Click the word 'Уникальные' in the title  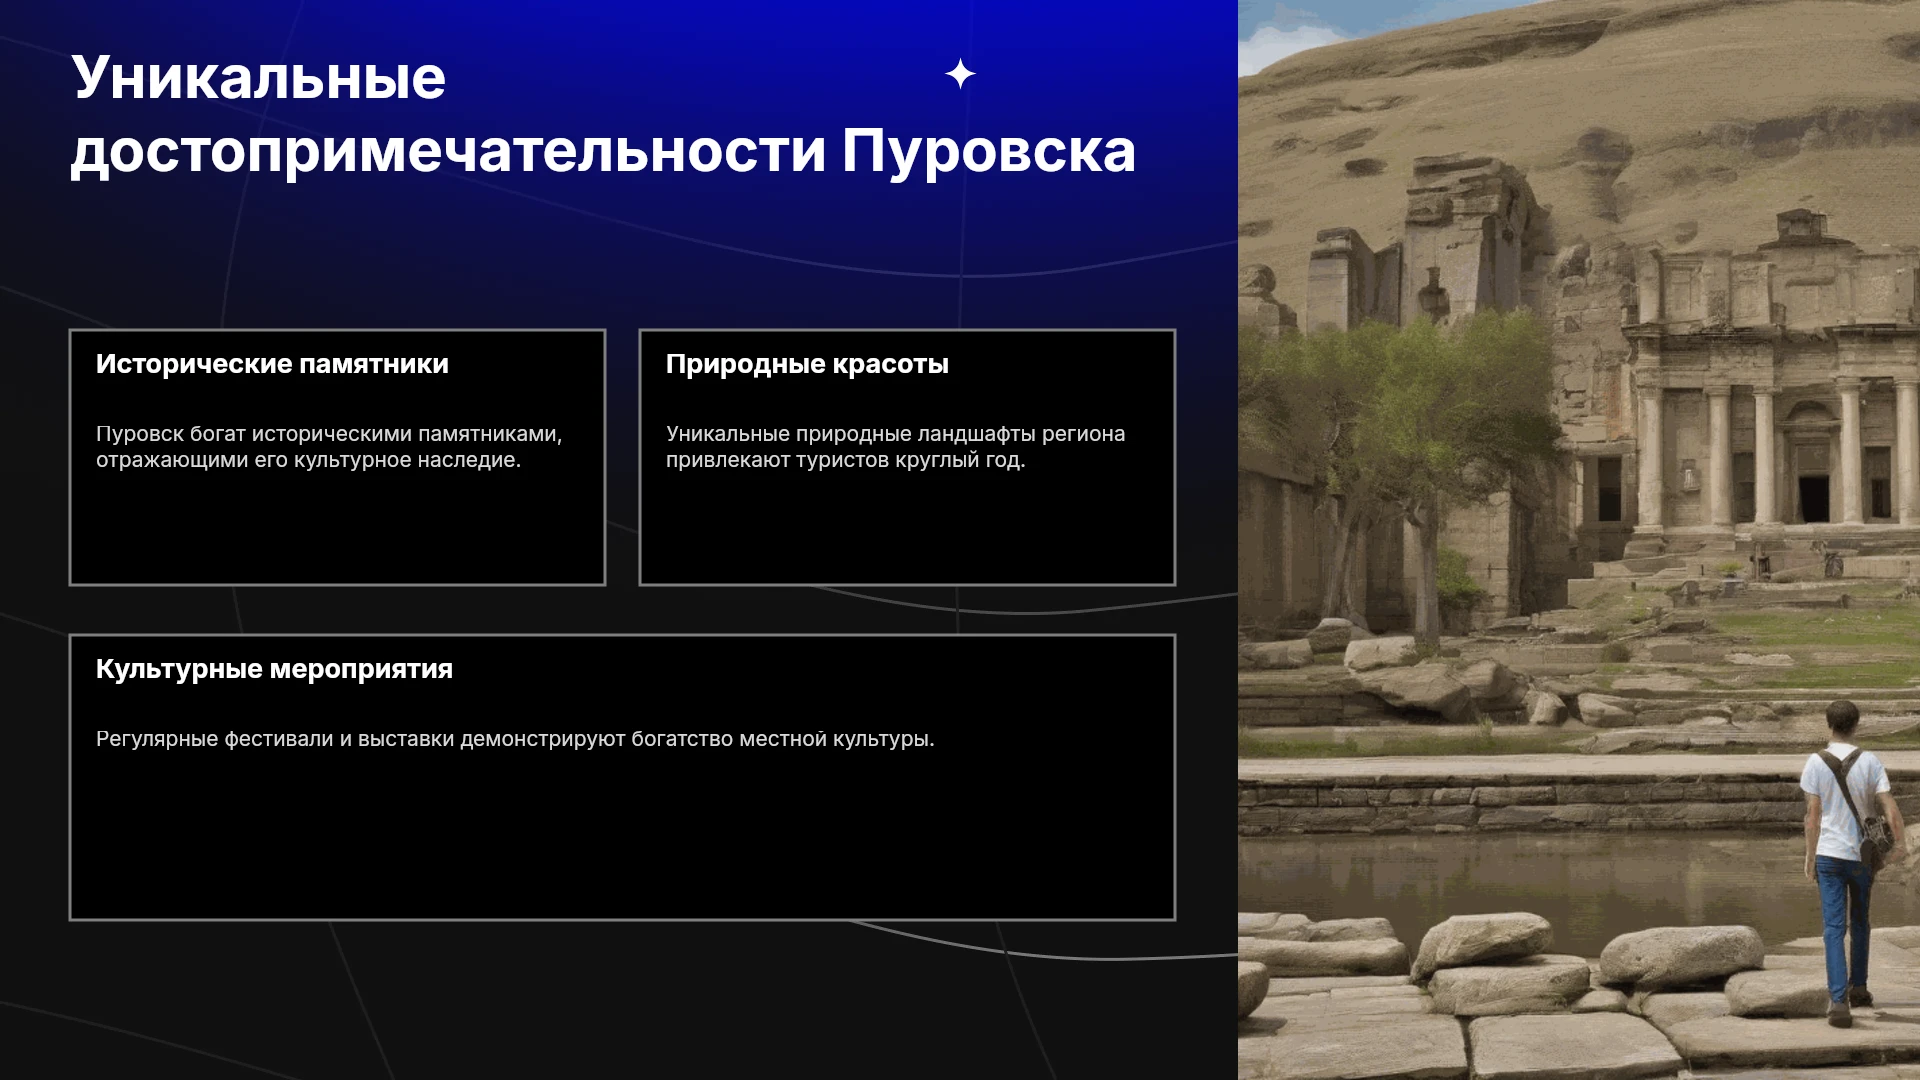(258, 78)
